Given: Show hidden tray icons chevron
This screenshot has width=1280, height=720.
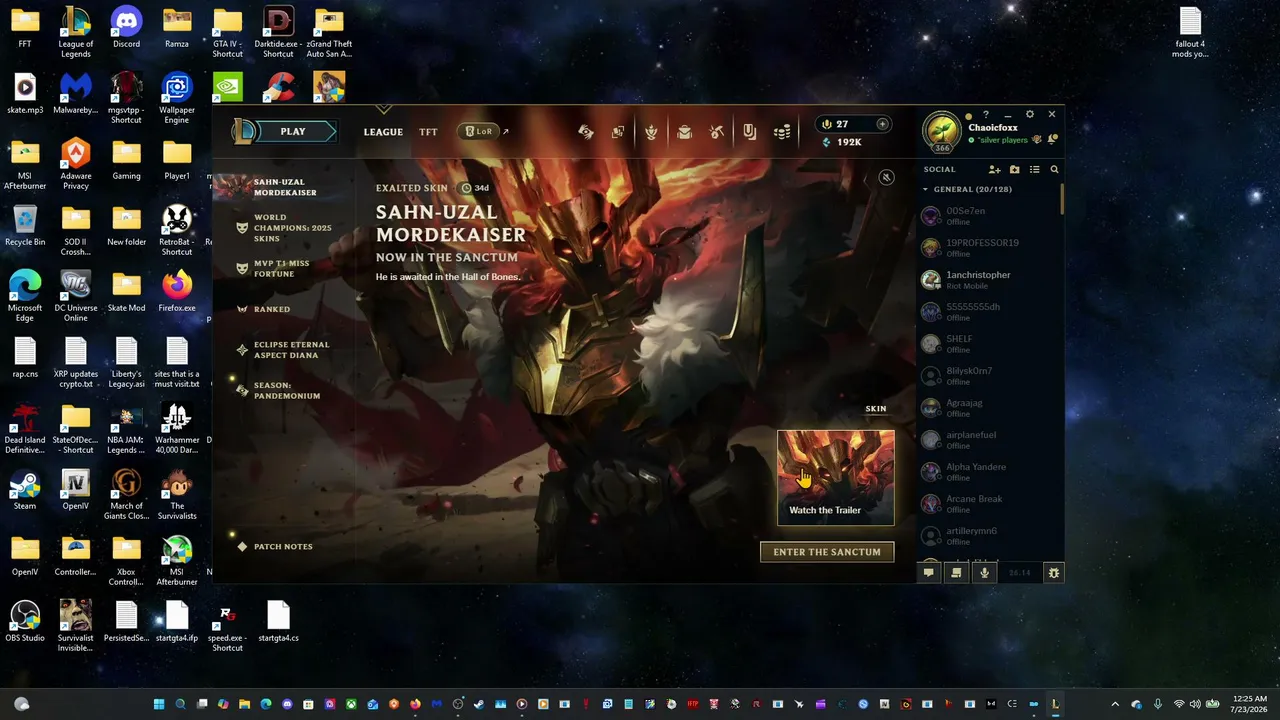Looking at the screenshot, I should coord(1115,704).
